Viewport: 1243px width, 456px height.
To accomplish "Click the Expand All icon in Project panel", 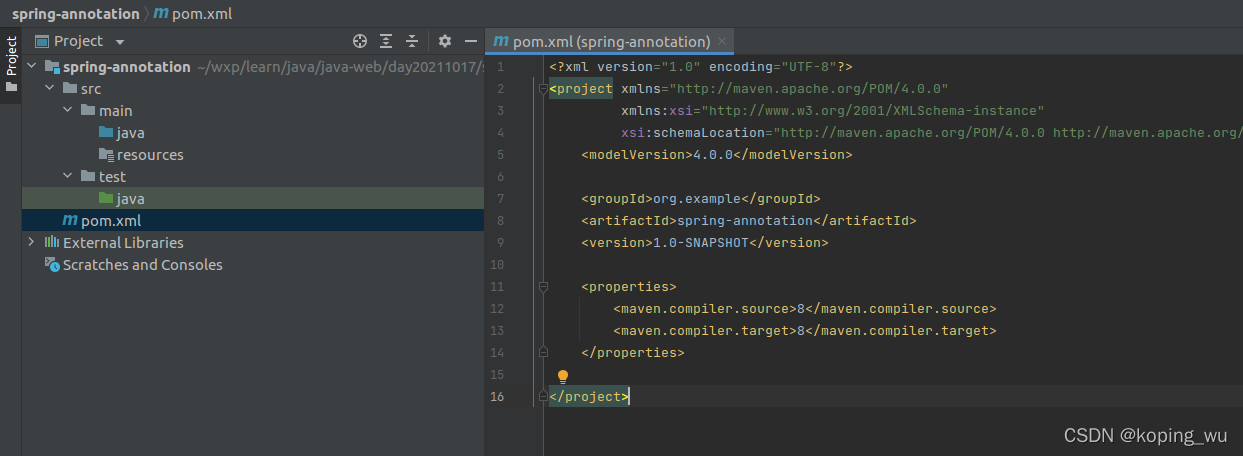I will coord(386,41).
